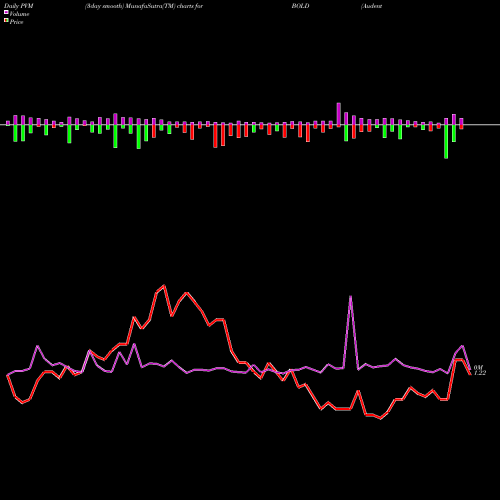The image size is (500, 500).
Task: Click the Volume legend color swatch
Action: click(x=6, y=12)
